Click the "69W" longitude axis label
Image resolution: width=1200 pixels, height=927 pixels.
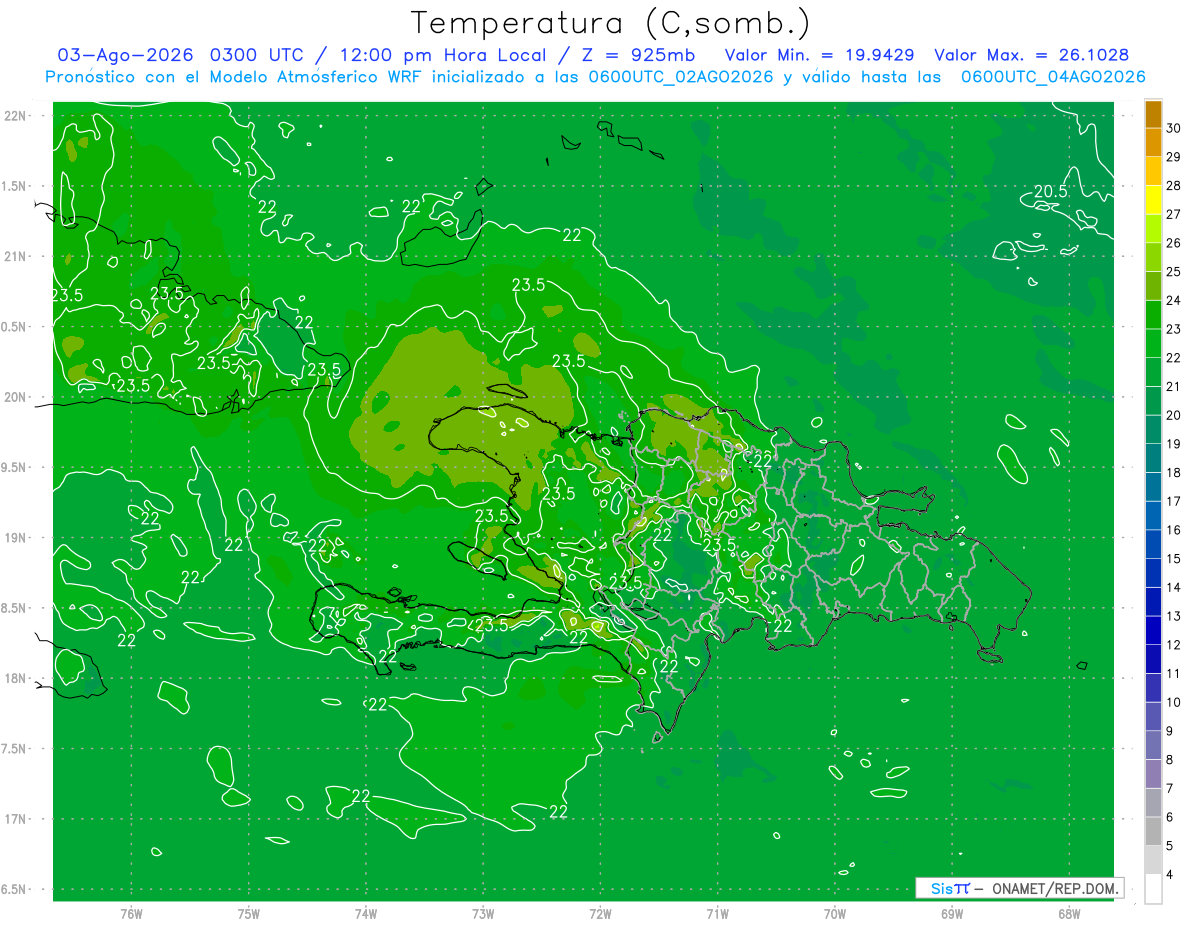coord(952,914)
